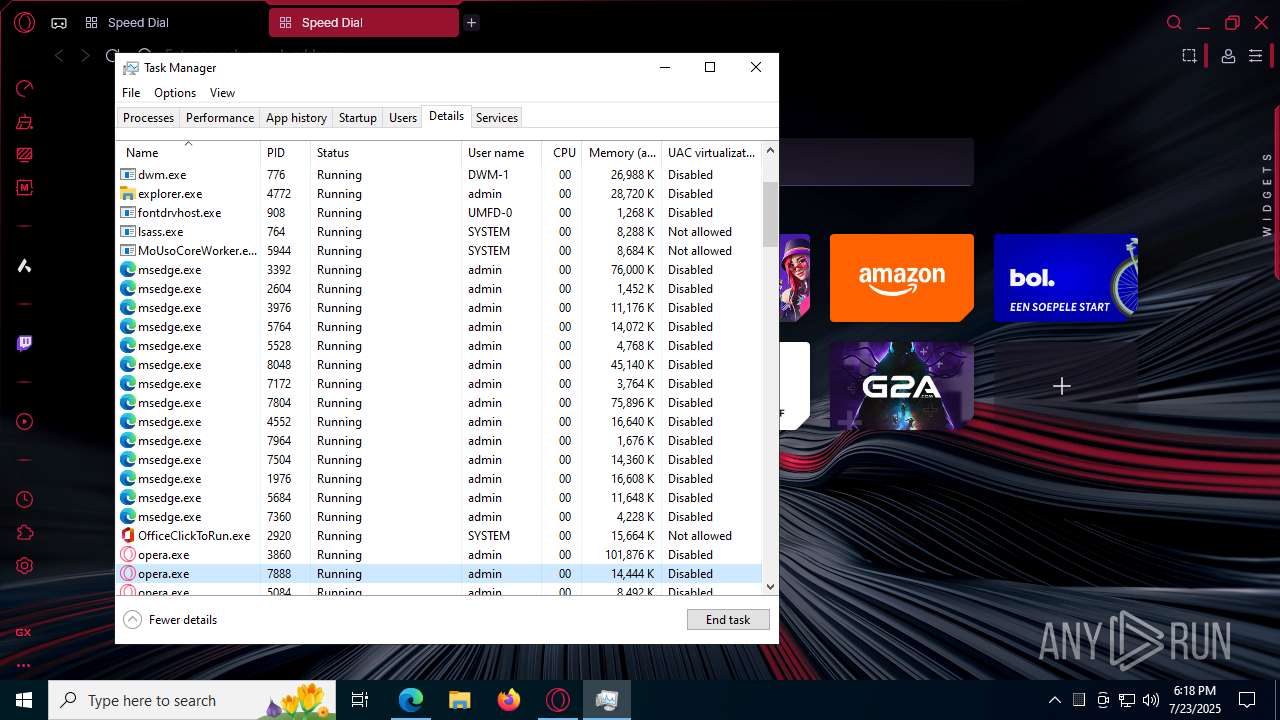Screen dimensions: 1280x720
Task: Click the Opera GX taskbar icon
Action: pos(558,700)
